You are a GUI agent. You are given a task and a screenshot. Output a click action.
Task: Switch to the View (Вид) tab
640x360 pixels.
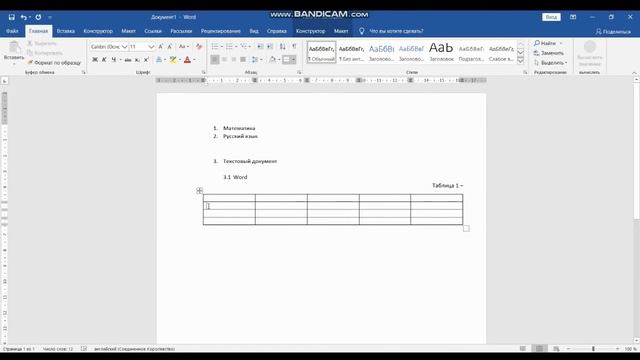point(254,31)
